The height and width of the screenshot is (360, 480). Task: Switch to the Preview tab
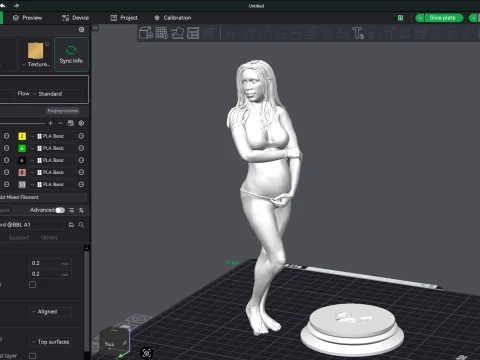click(27, 18)
